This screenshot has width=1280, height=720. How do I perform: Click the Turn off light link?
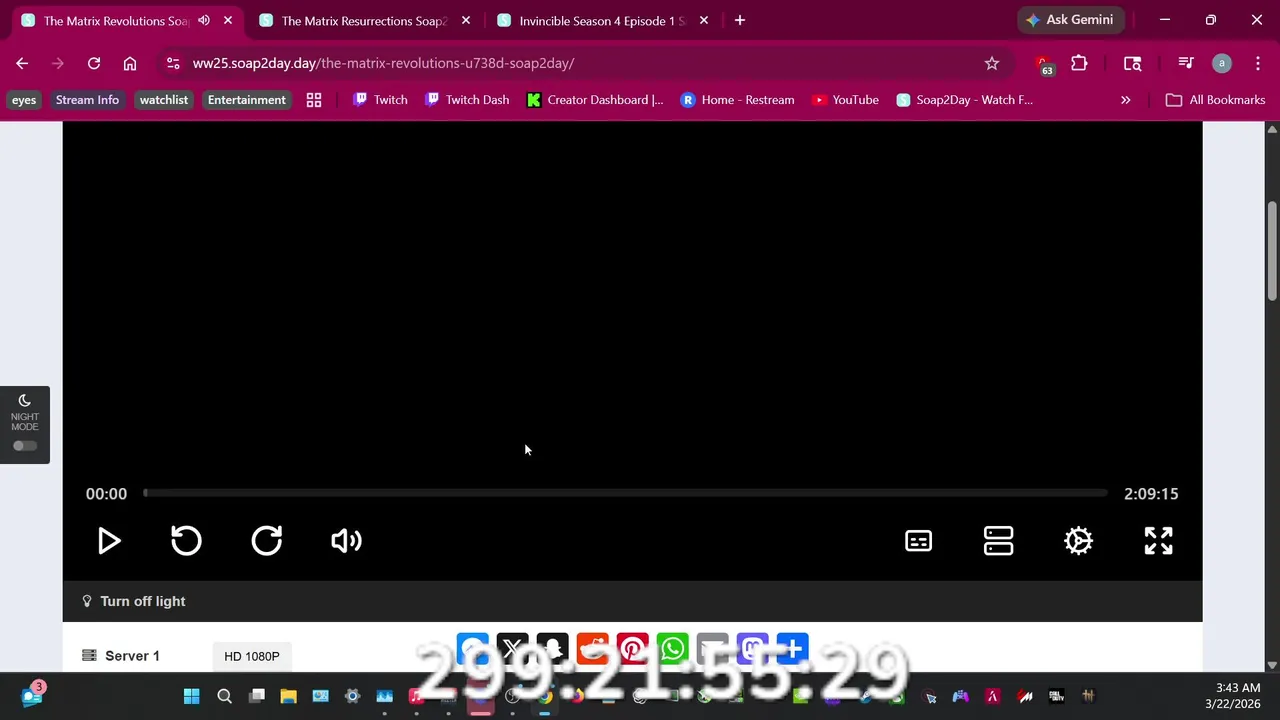coord(142,601)
